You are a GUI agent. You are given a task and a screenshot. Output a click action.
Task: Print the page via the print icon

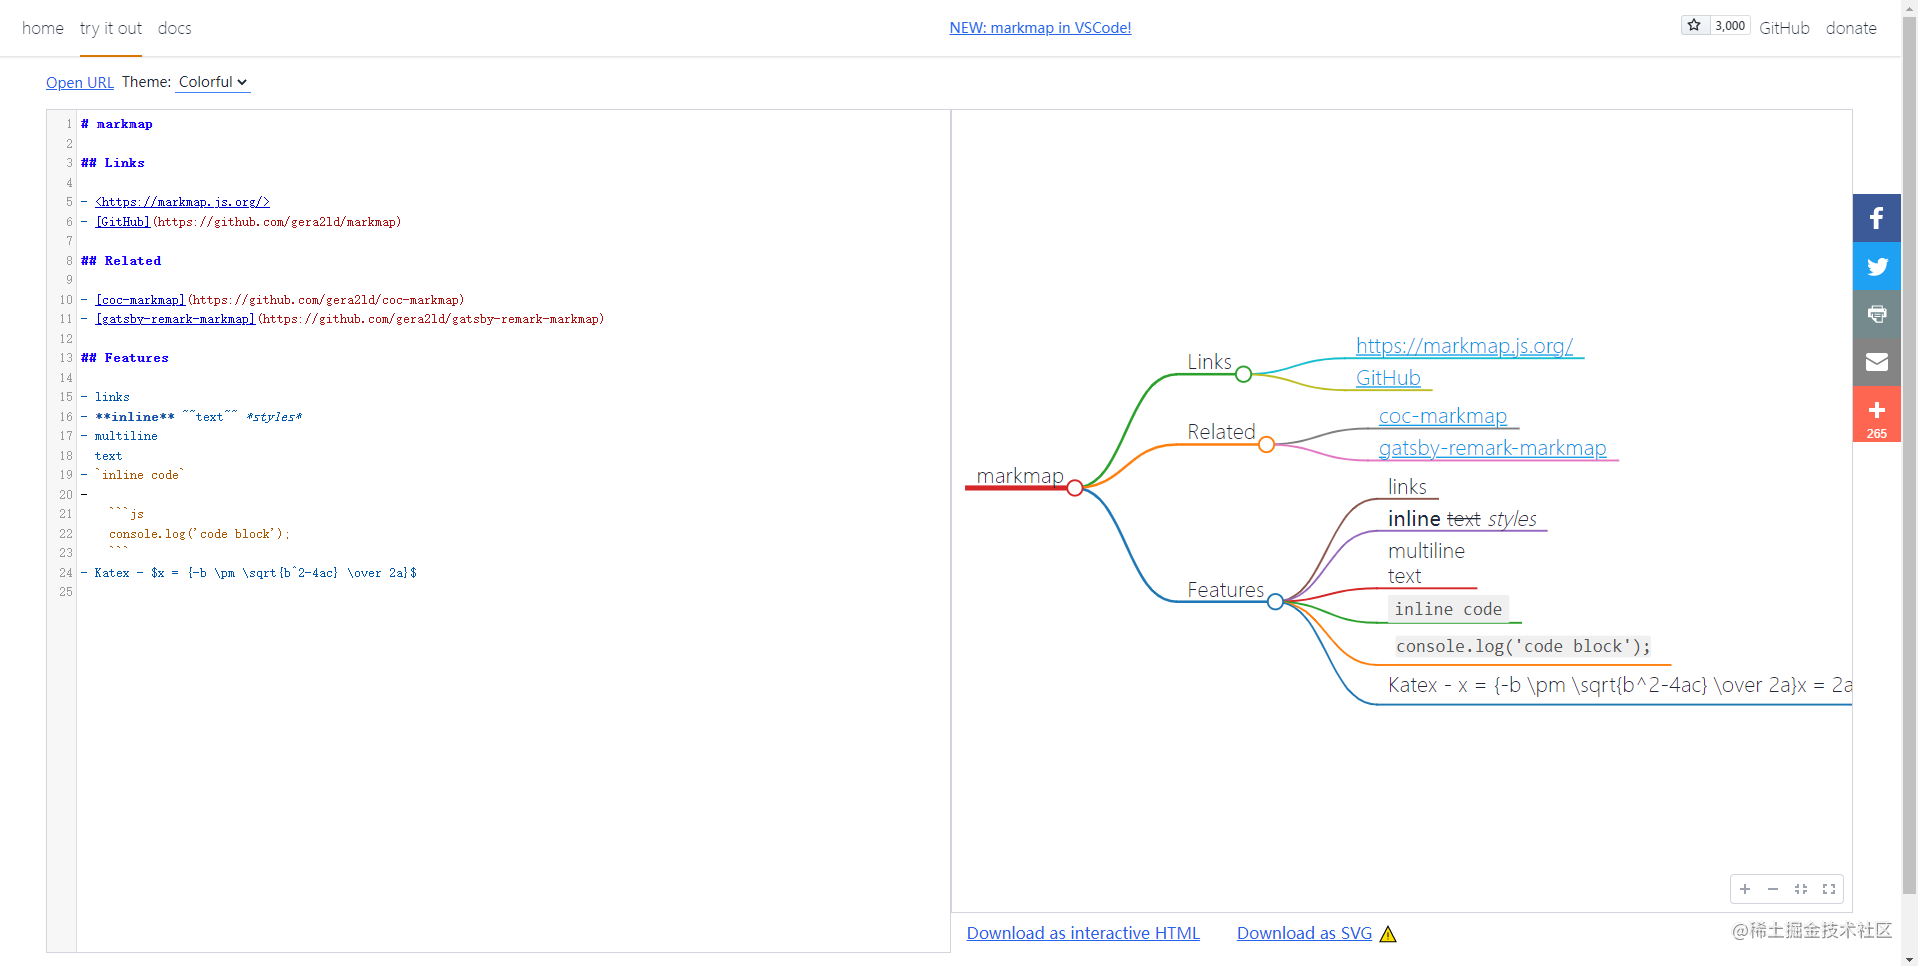(1876, 313)
